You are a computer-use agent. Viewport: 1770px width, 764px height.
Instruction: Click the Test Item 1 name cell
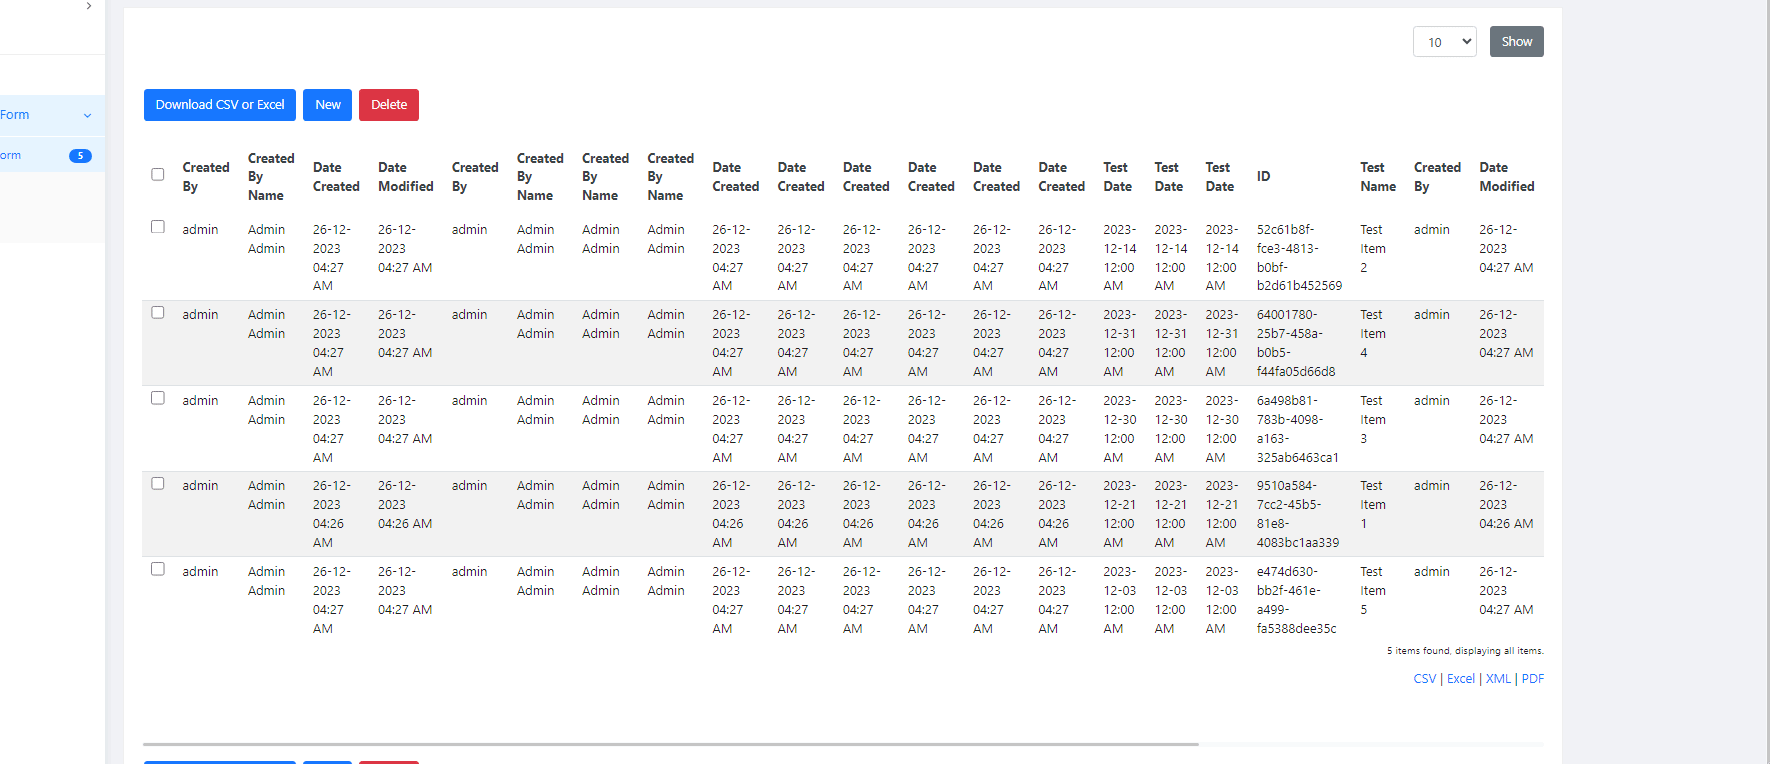(x=1373, y=505)
